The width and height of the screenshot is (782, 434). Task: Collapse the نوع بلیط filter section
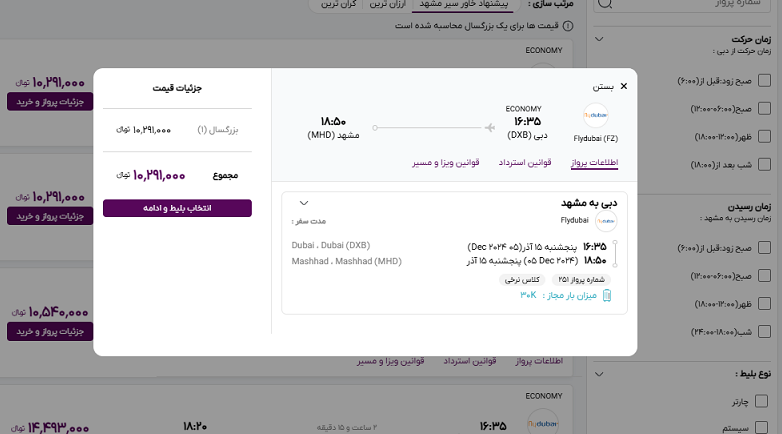(x=599, y=374)
